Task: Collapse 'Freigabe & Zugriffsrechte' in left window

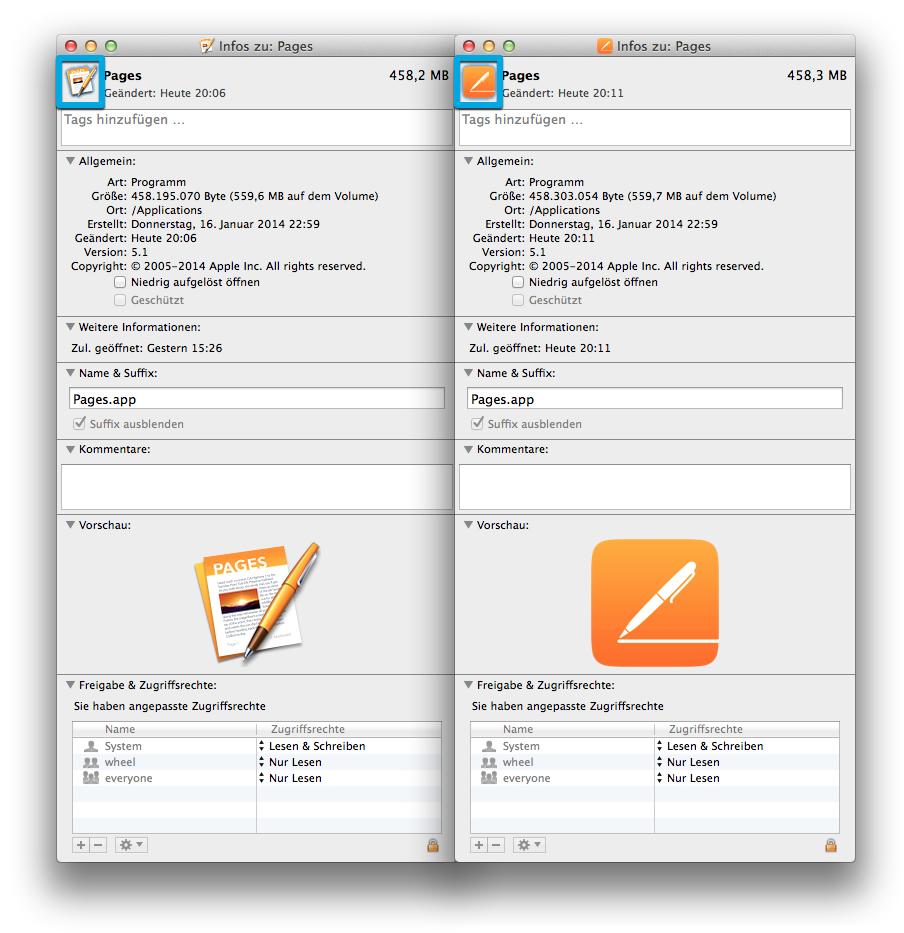Action: point(70,685)
